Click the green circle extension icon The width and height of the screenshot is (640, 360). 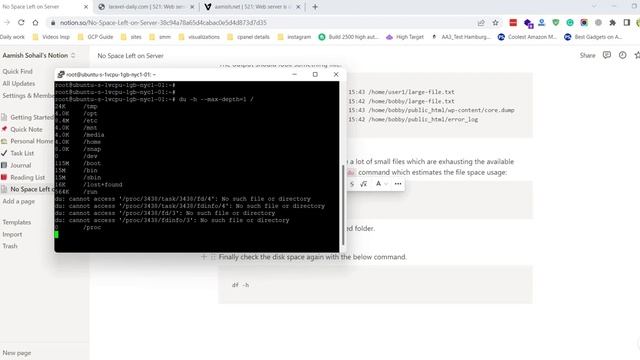[570, 23]
